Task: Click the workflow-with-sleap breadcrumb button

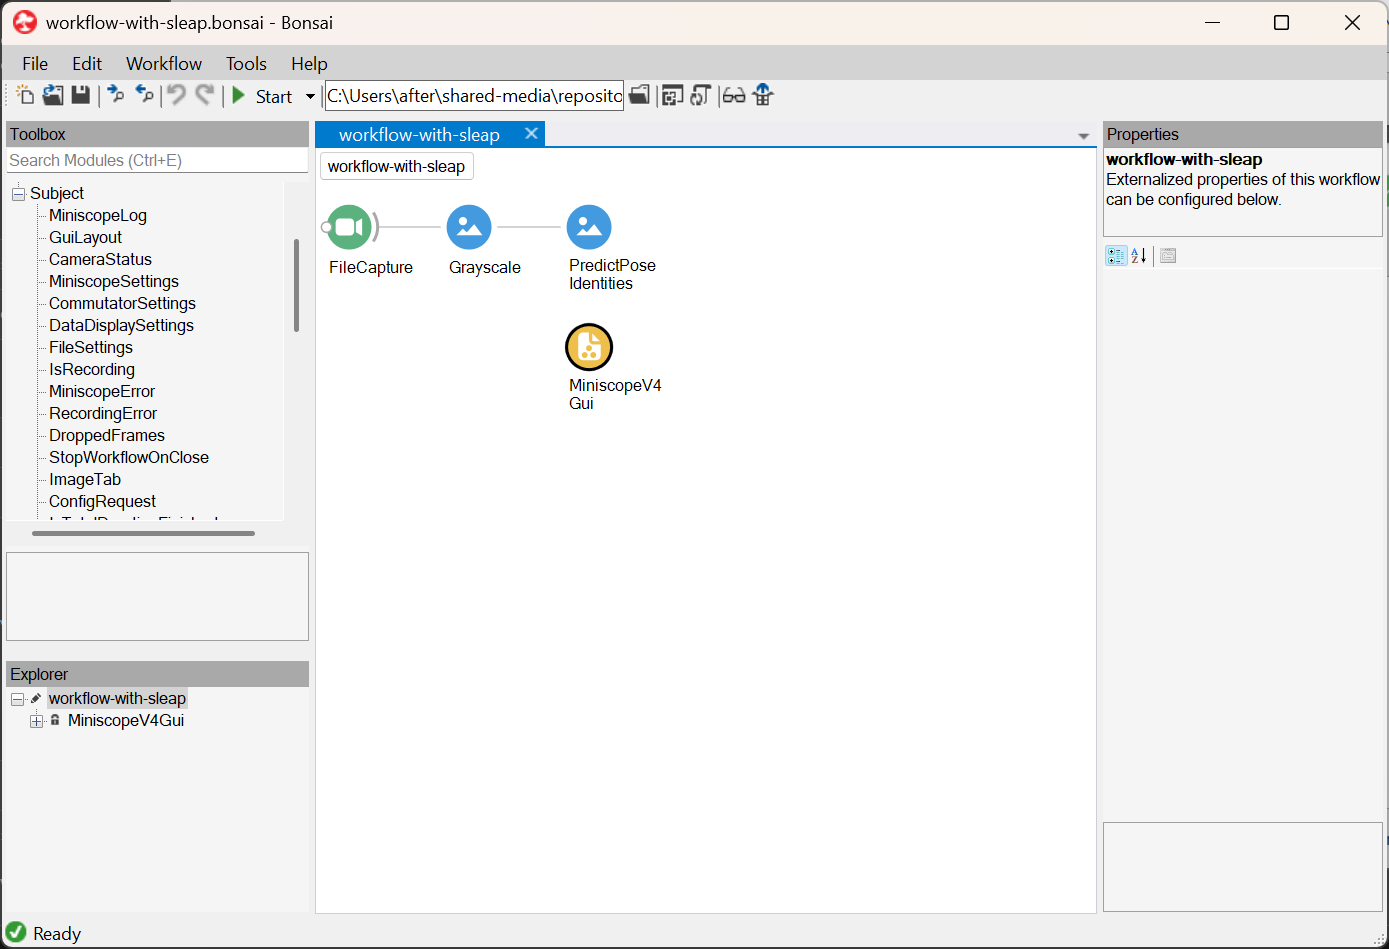Action: [x=396, y=167]
